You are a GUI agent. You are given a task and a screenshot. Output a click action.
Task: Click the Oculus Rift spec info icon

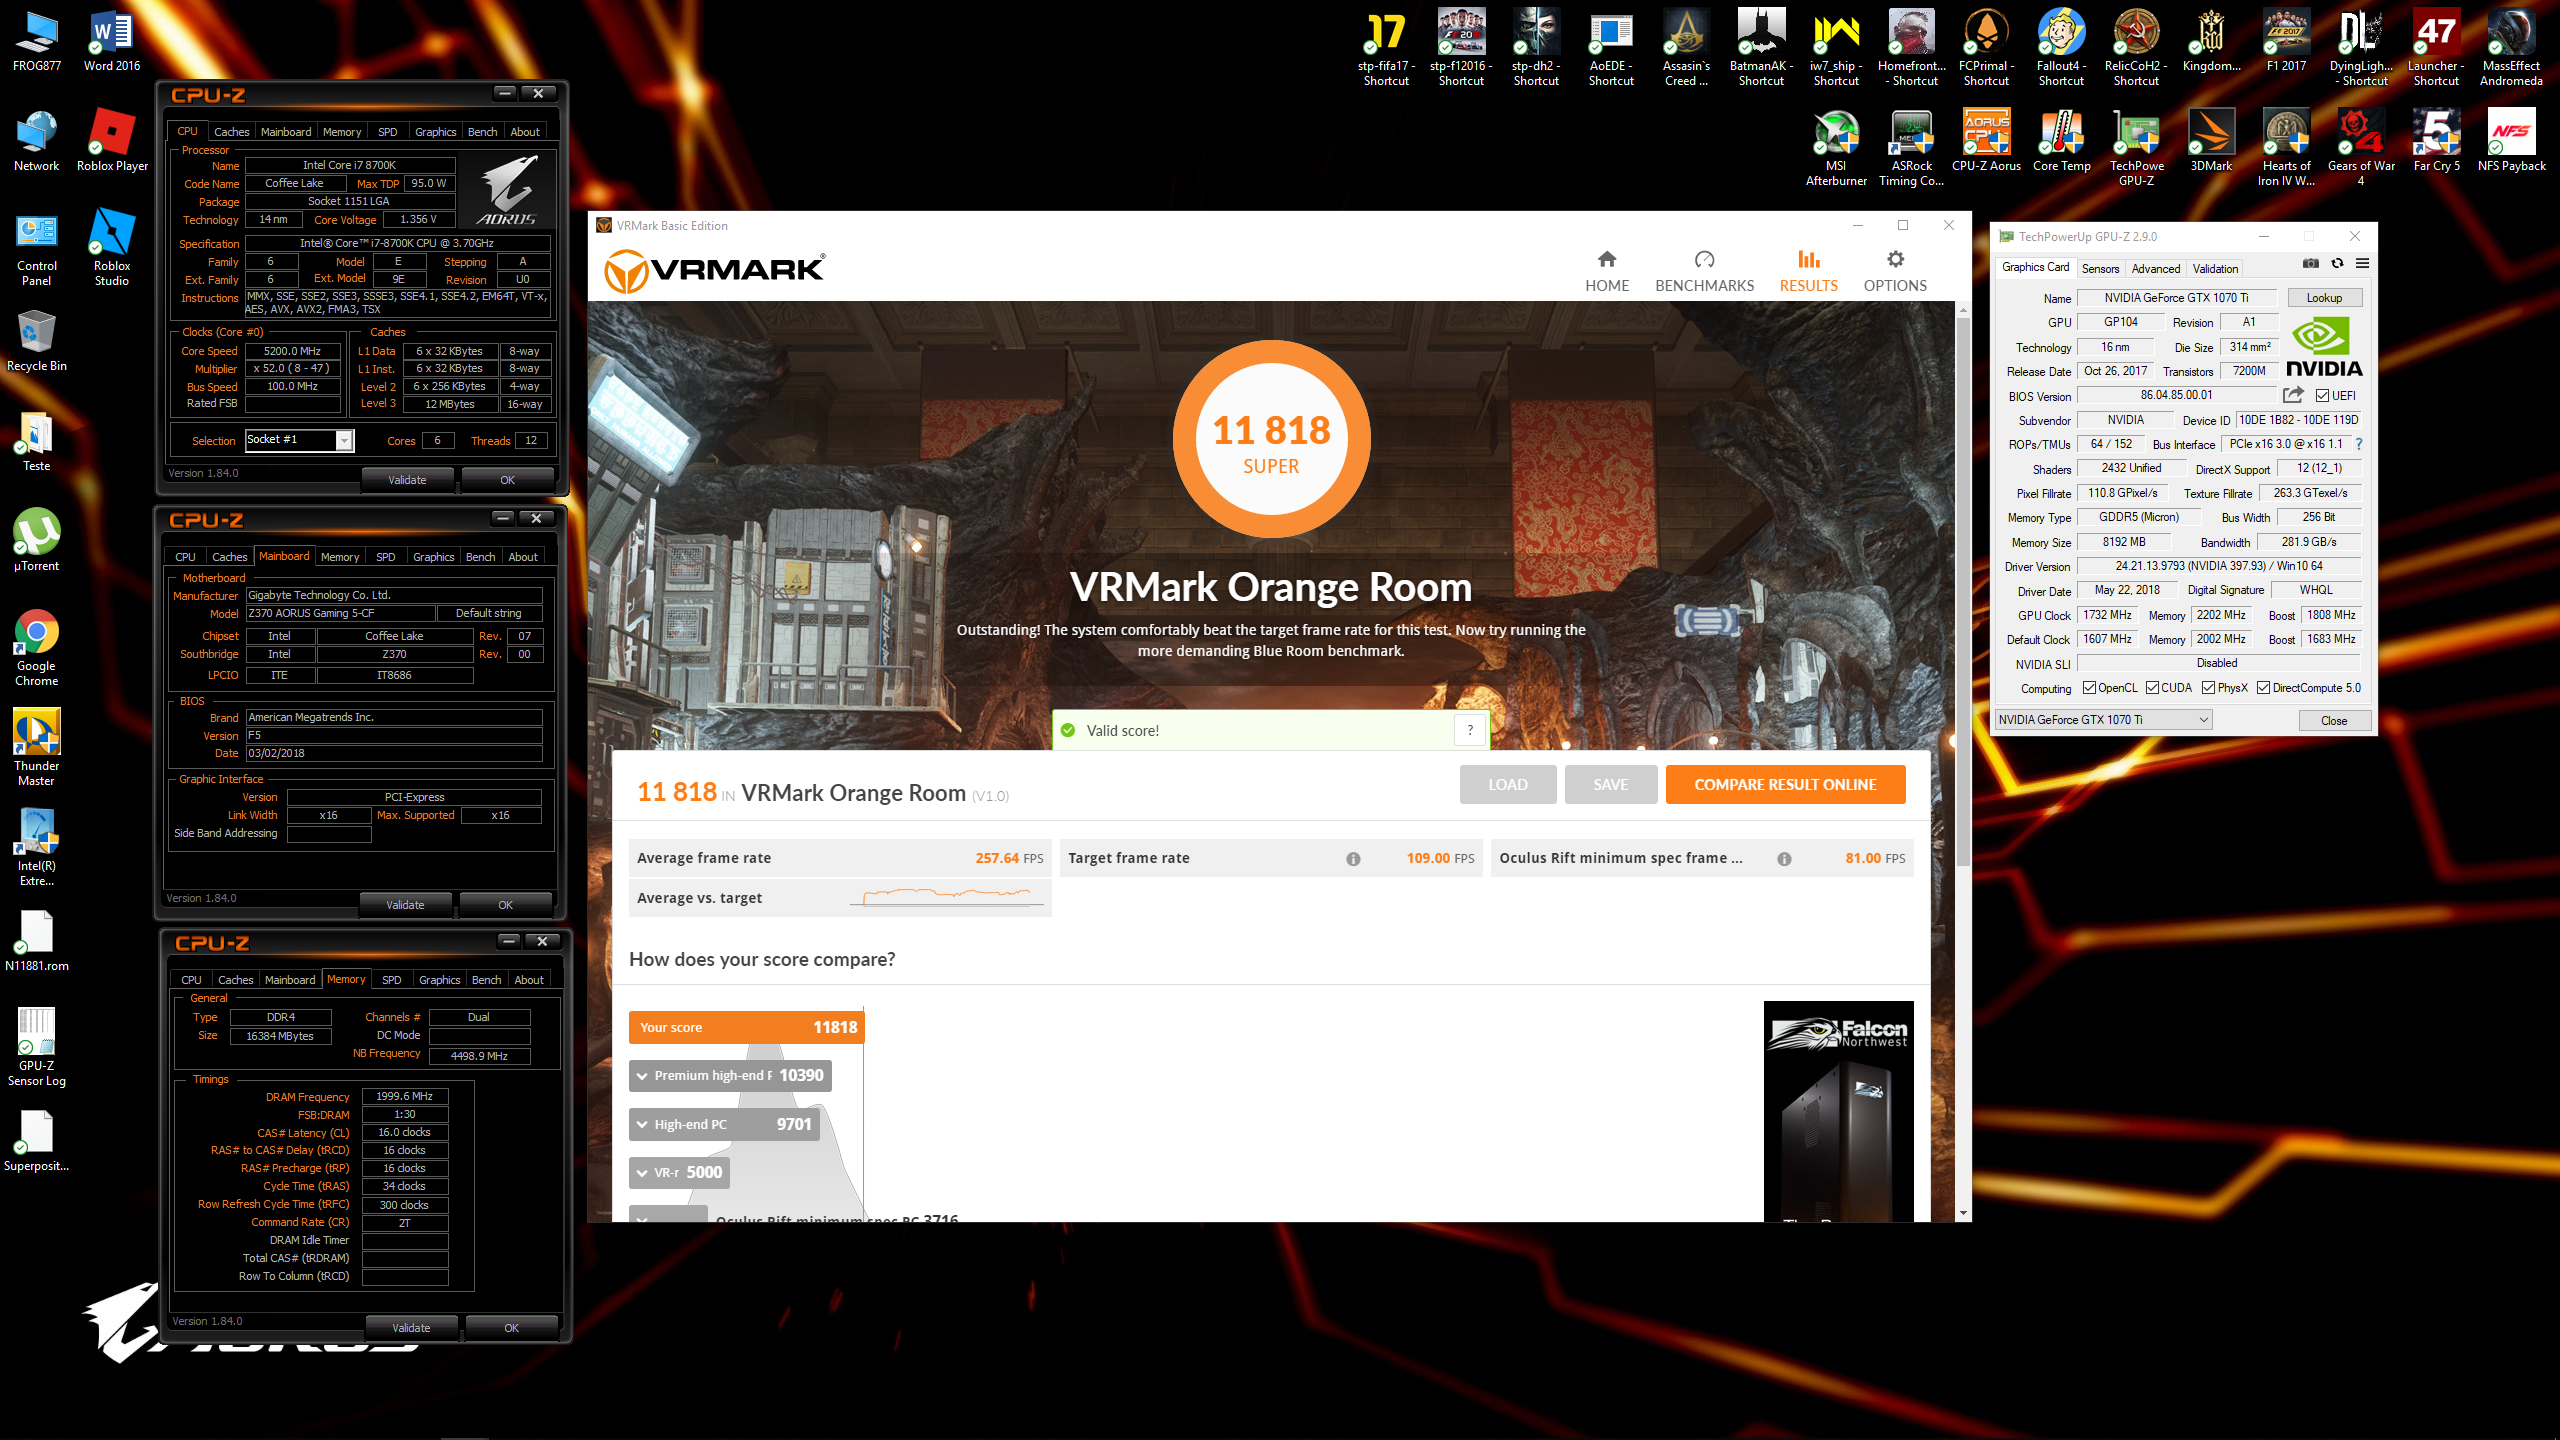(1784, 859)
